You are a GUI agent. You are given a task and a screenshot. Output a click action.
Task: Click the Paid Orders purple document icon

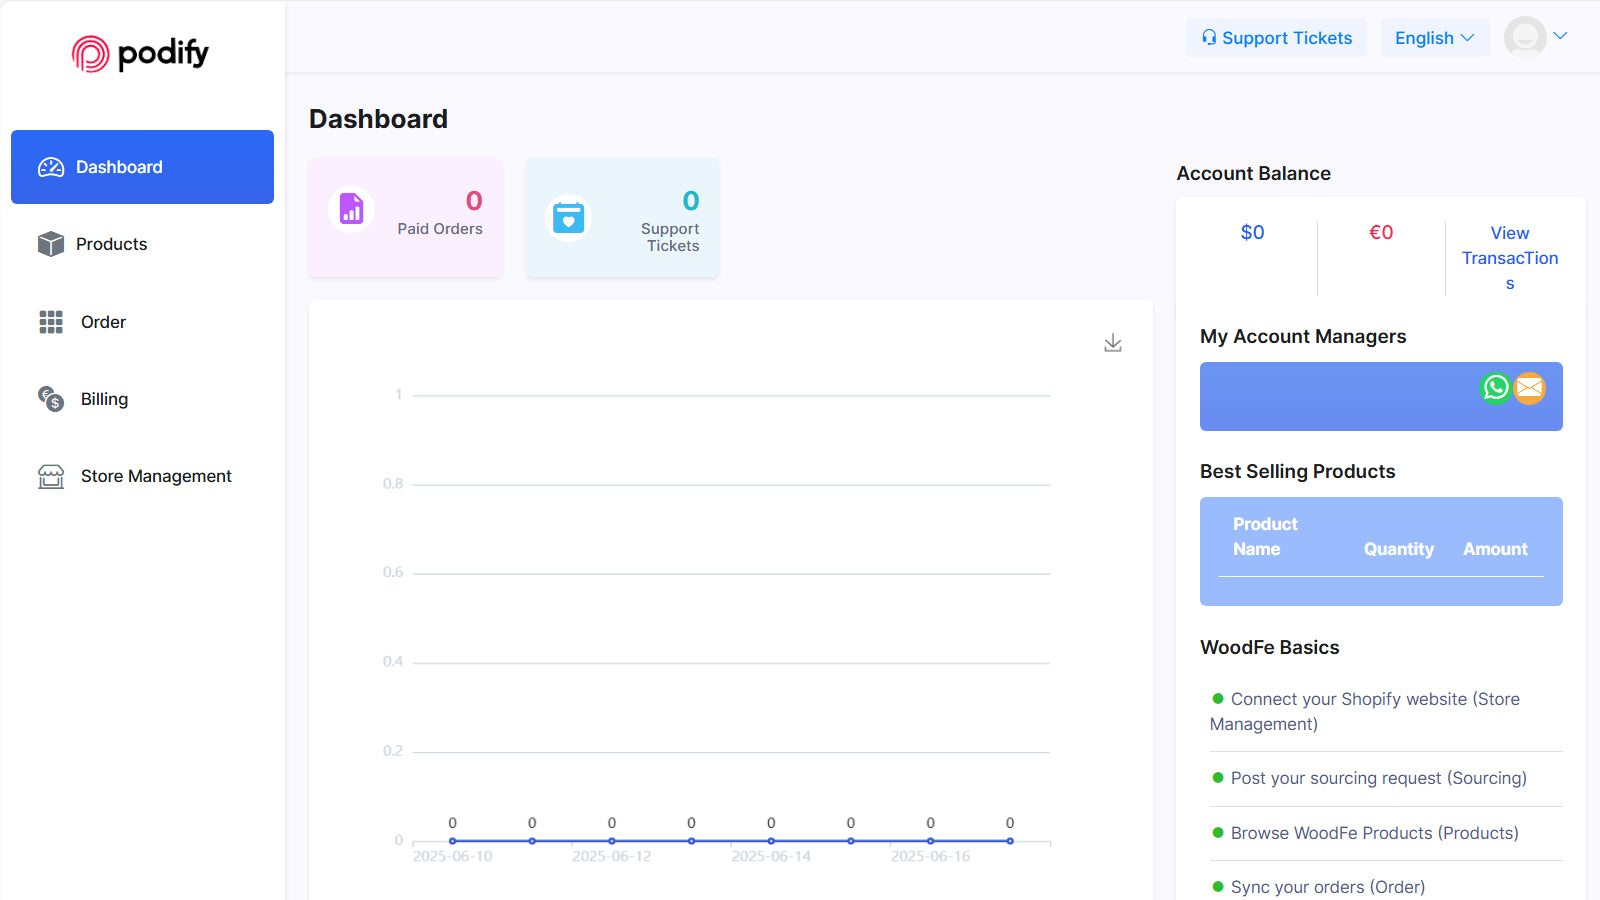(351, 209)
